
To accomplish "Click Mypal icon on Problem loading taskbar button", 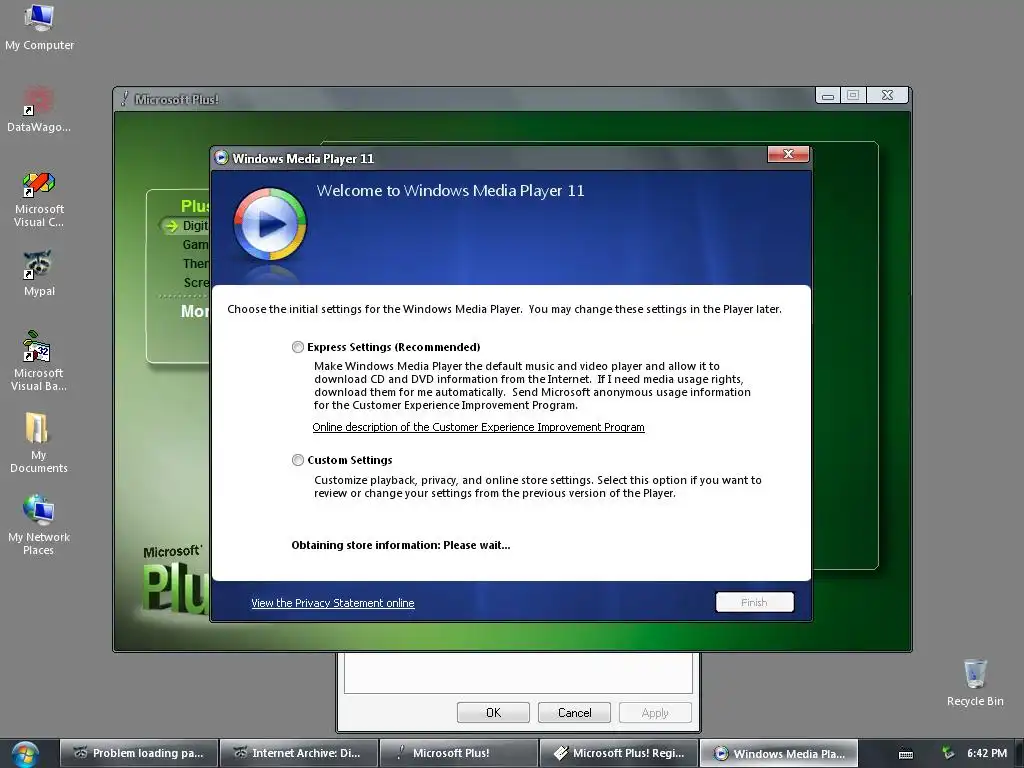I will pos(80,752).
